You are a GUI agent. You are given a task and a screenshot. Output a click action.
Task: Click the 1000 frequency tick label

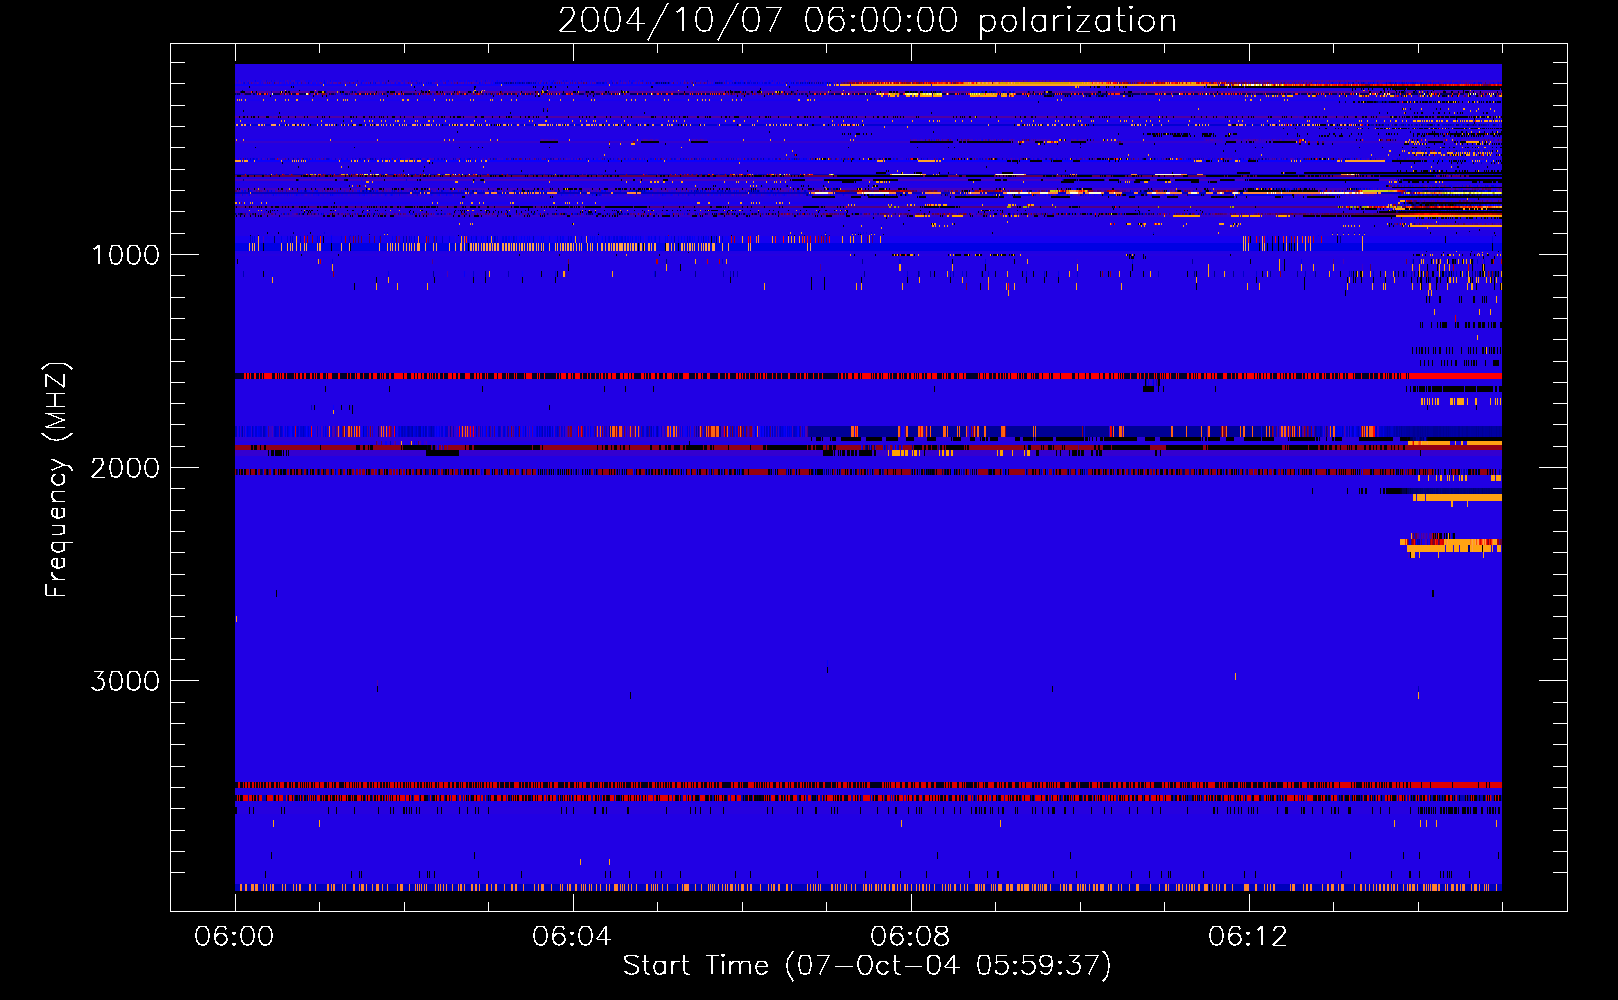pos(125,255)
